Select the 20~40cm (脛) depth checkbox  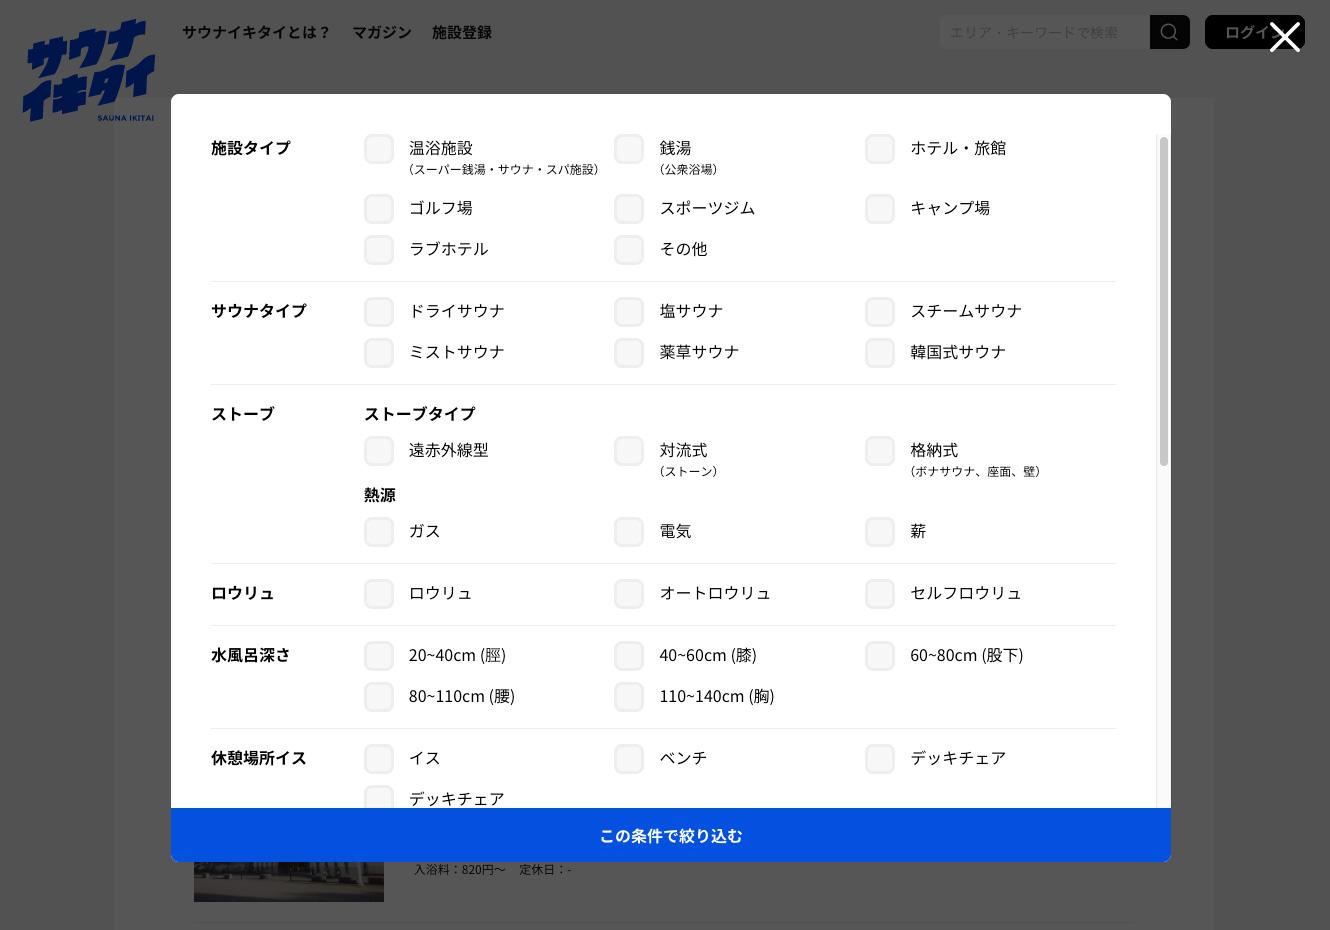[379, 656]
